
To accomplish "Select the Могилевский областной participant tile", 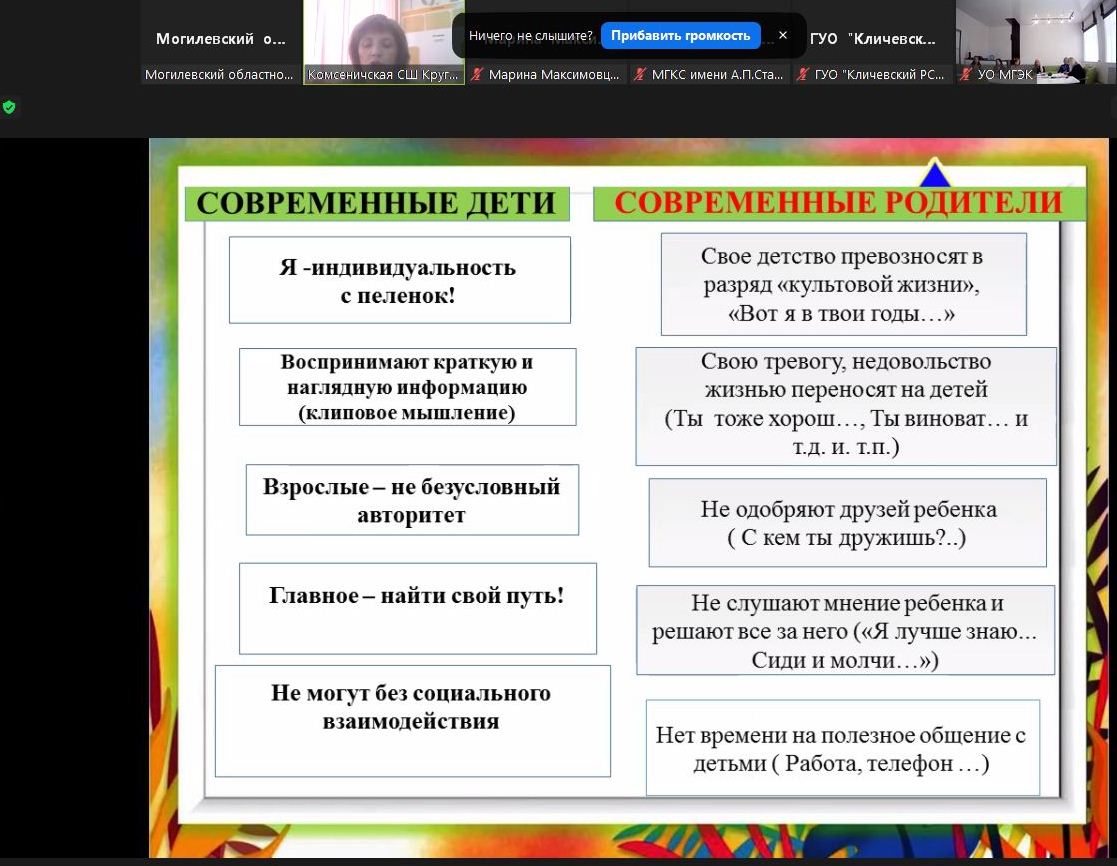I will (220, 40).
